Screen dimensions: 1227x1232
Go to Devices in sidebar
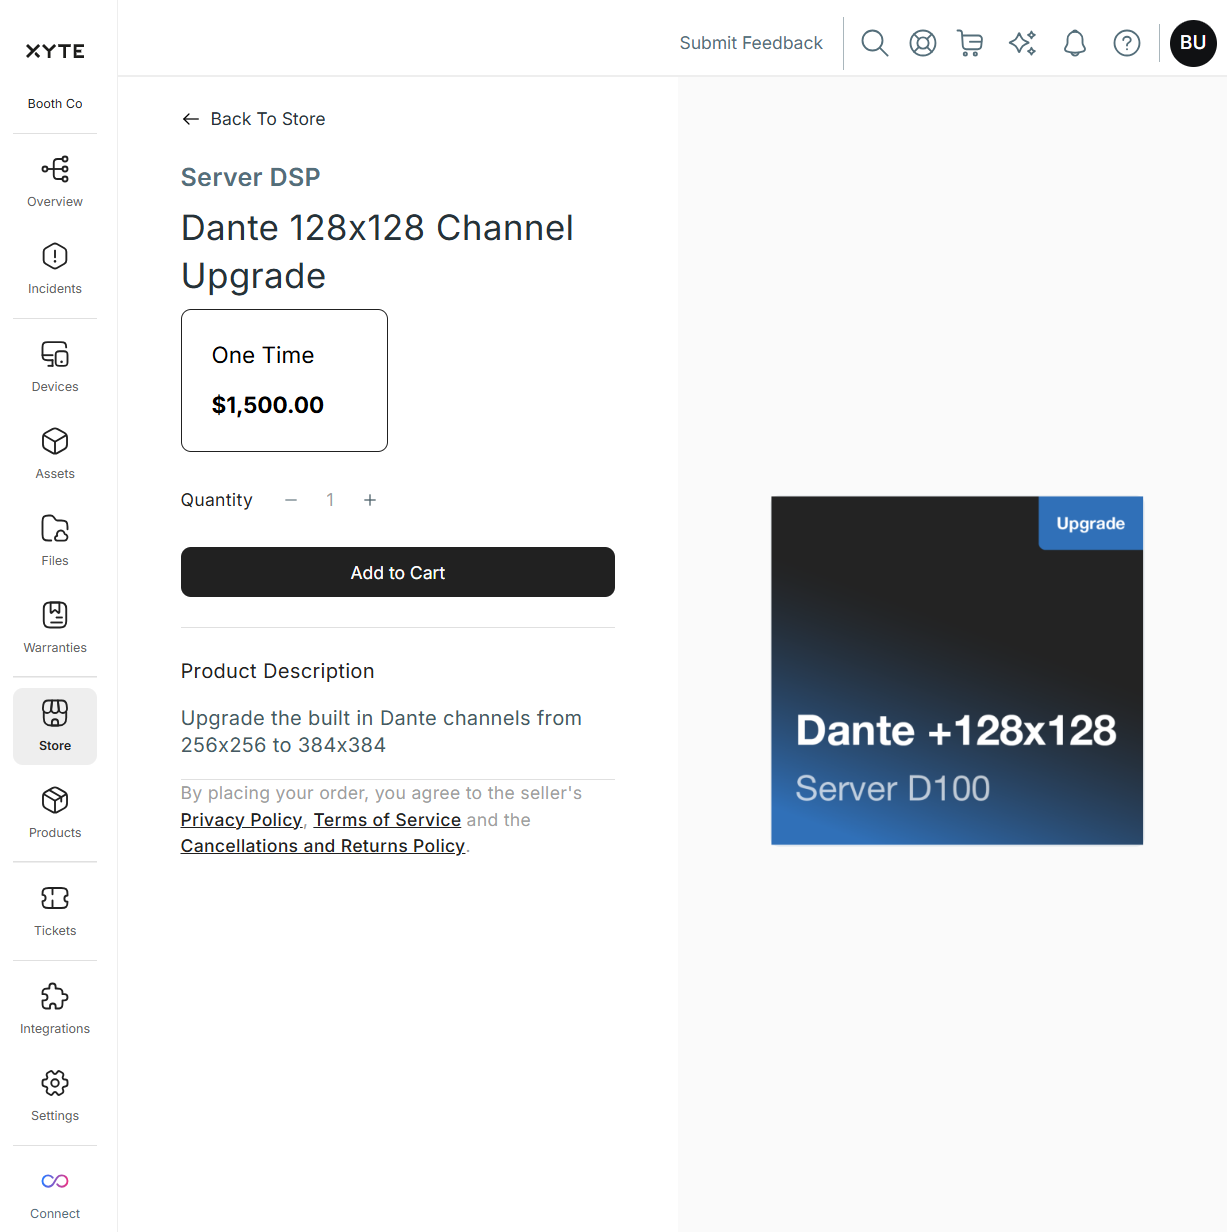point(55,367)
